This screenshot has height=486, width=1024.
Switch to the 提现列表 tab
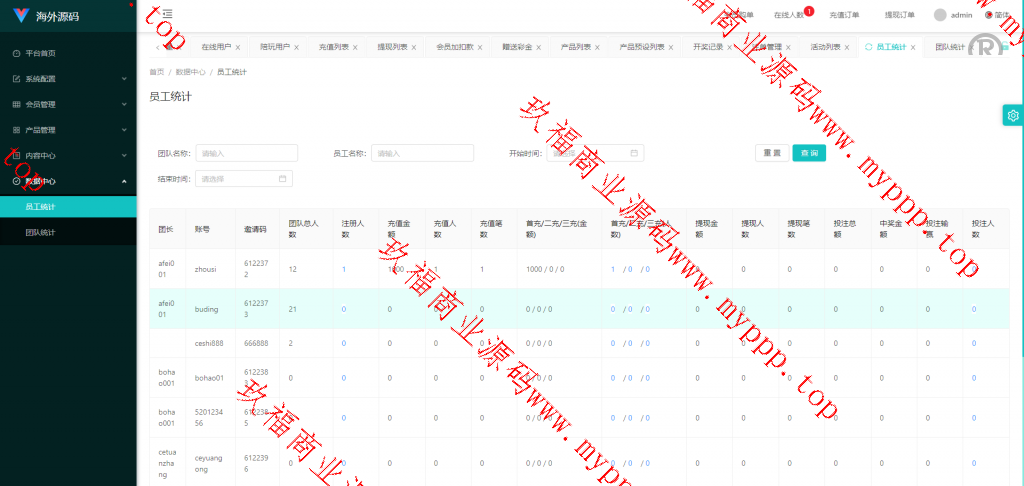pyautogui.click(x=392, y=47)
